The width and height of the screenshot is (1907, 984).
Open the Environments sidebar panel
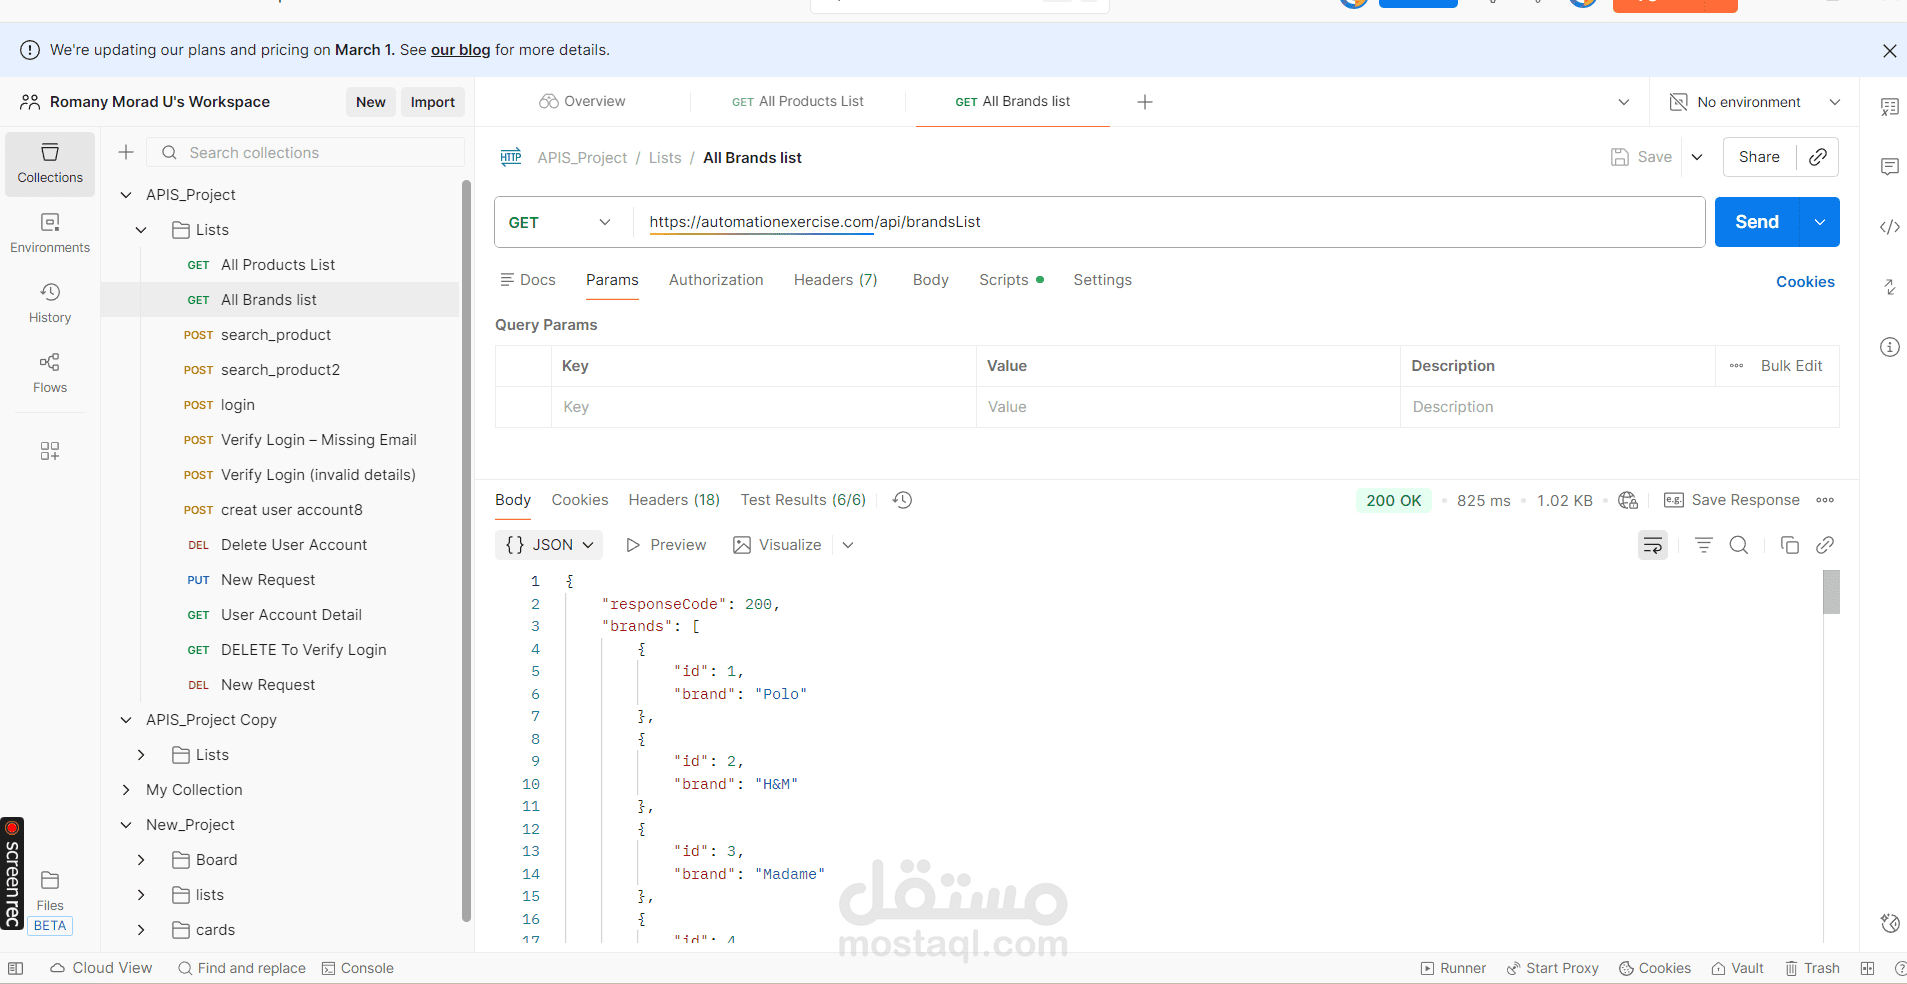(50, 233)
